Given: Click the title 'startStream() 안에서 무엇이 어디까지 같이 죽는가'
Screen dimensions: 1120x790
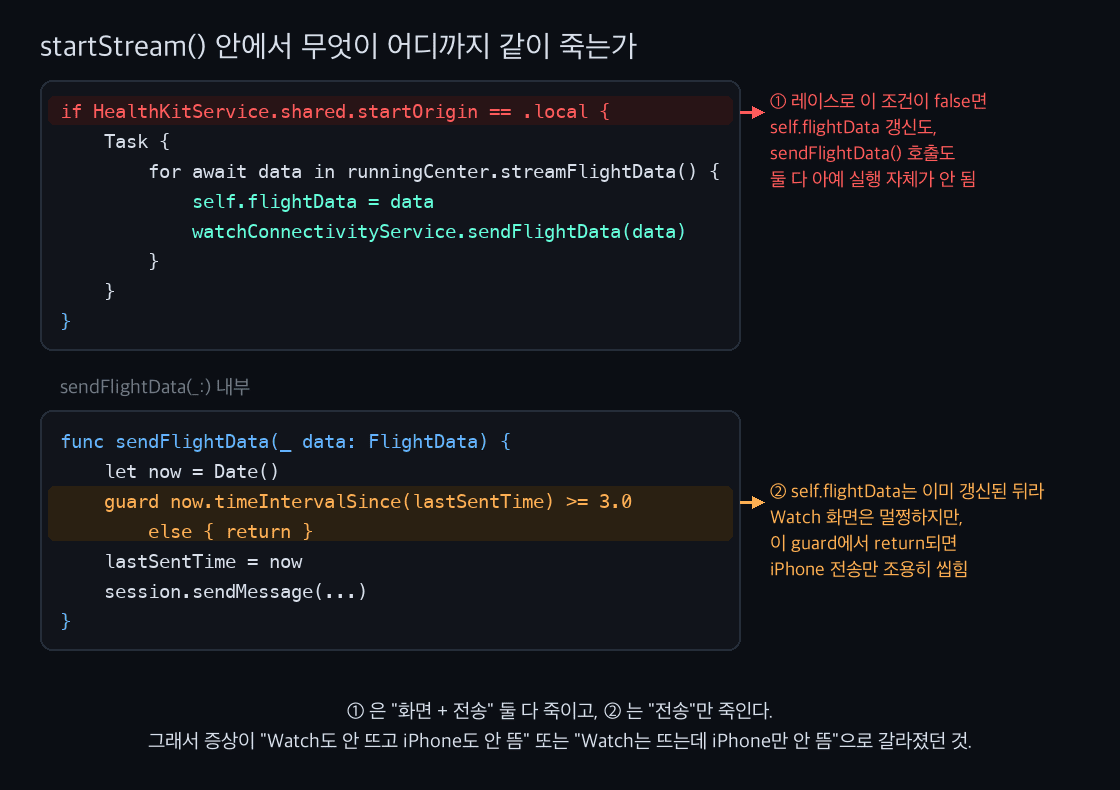Looking at the screenshot, I should tap(338, 46).
